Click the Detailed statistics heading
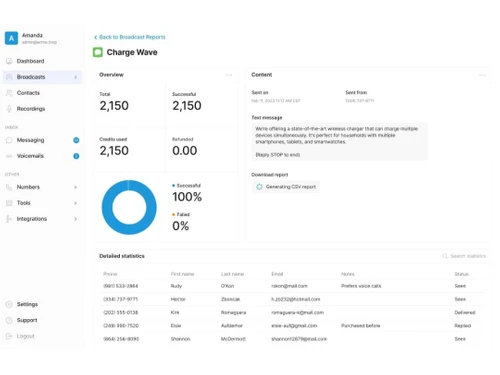The height and width of the screenshot is (375, 500). [122, 256]
